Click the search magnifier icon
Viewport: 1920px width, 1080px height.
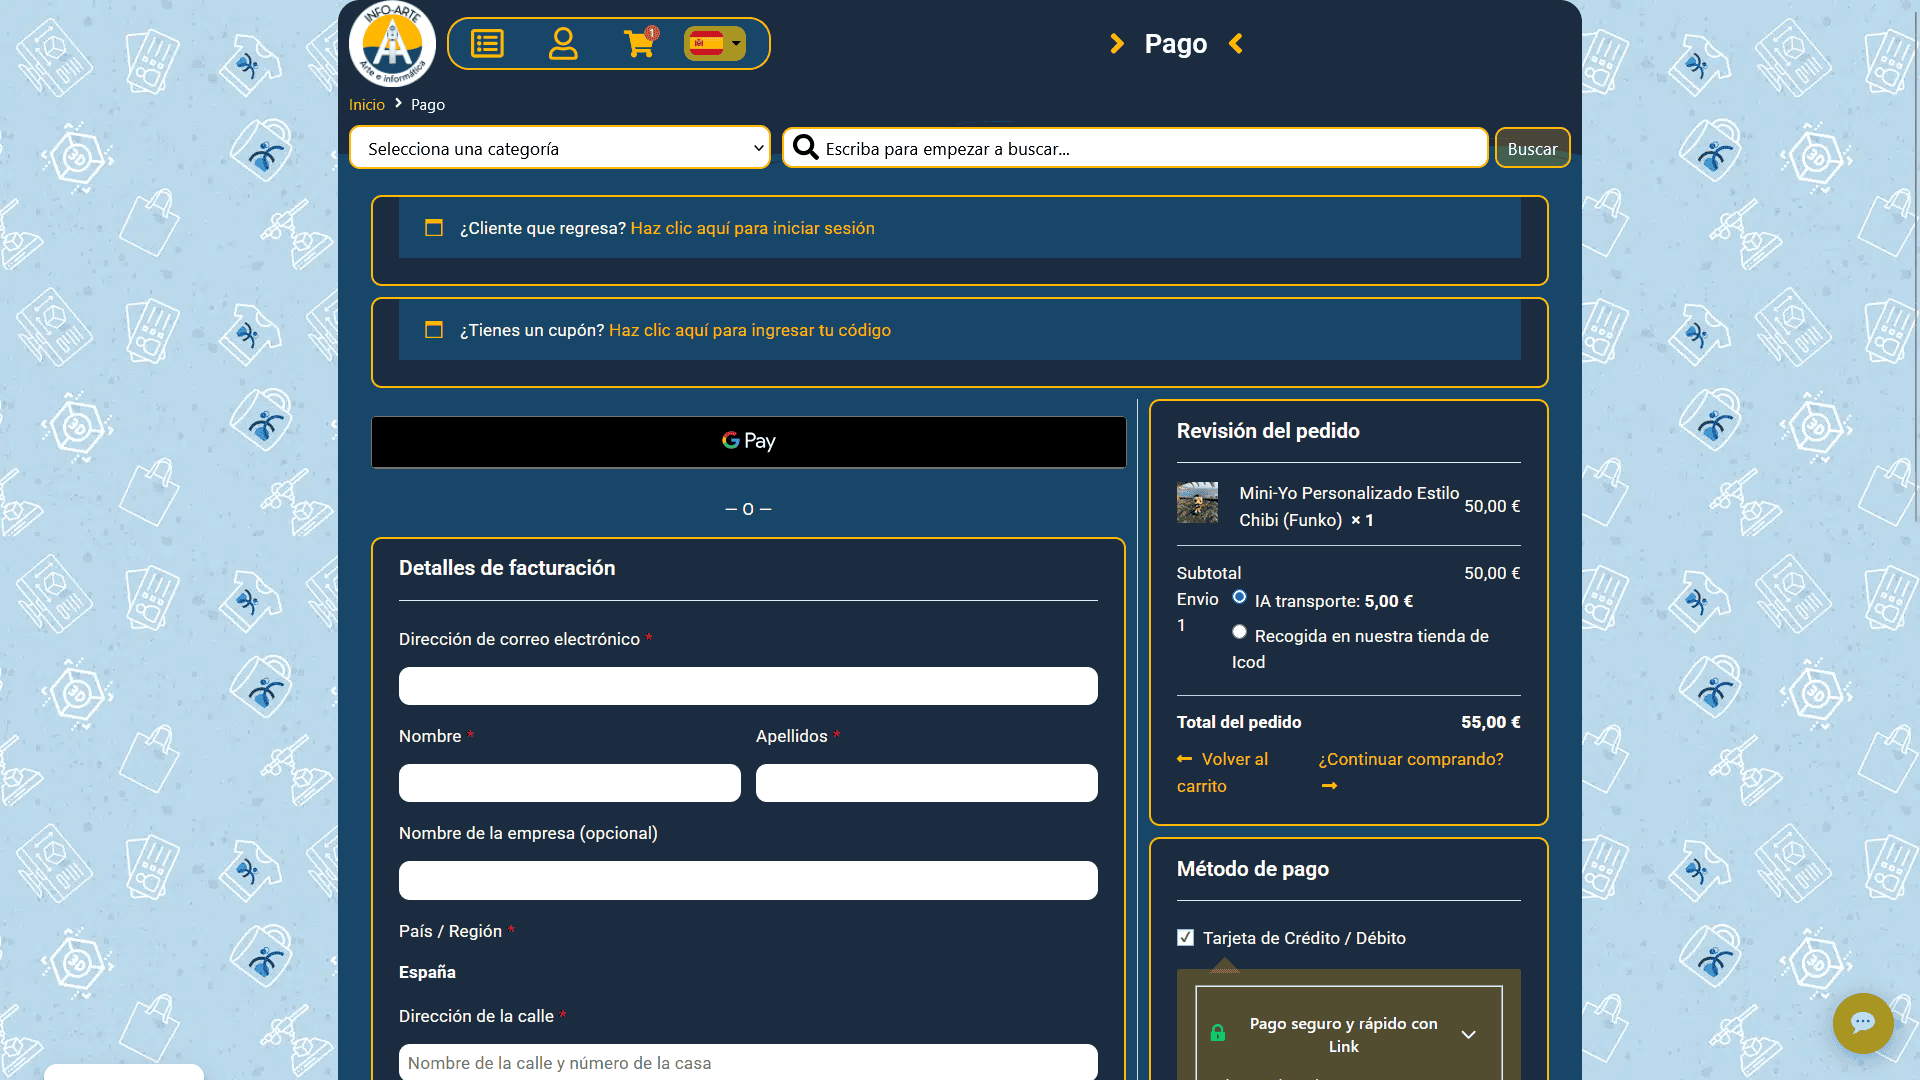click(805, 148)
